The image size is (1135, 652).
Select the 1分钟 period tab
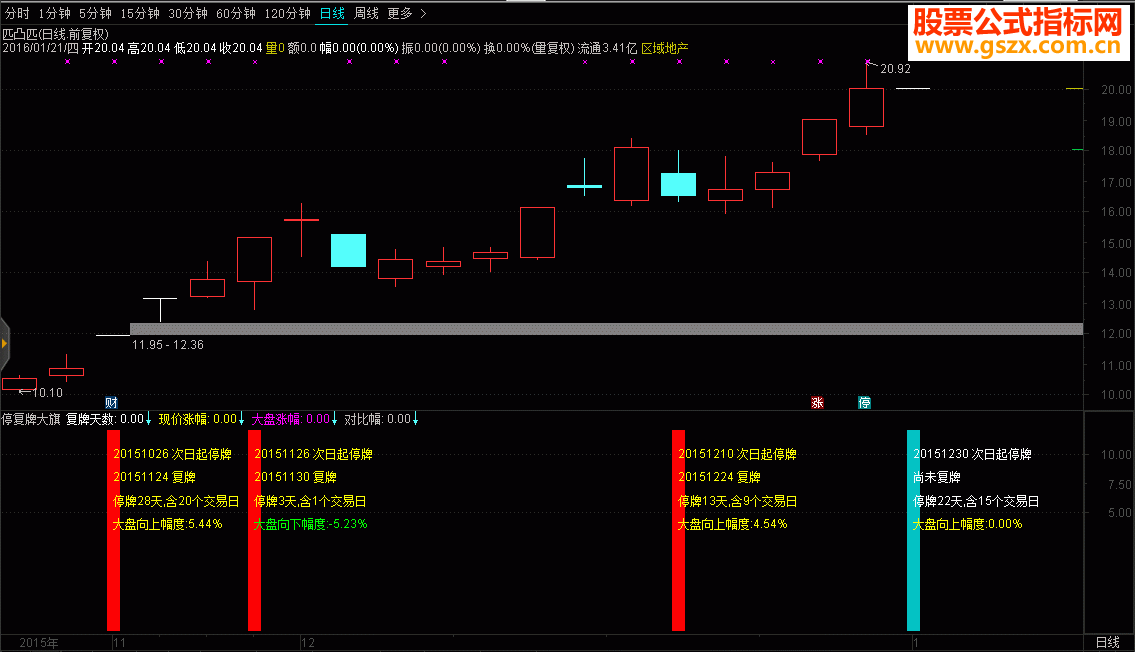tap(54, 14)
